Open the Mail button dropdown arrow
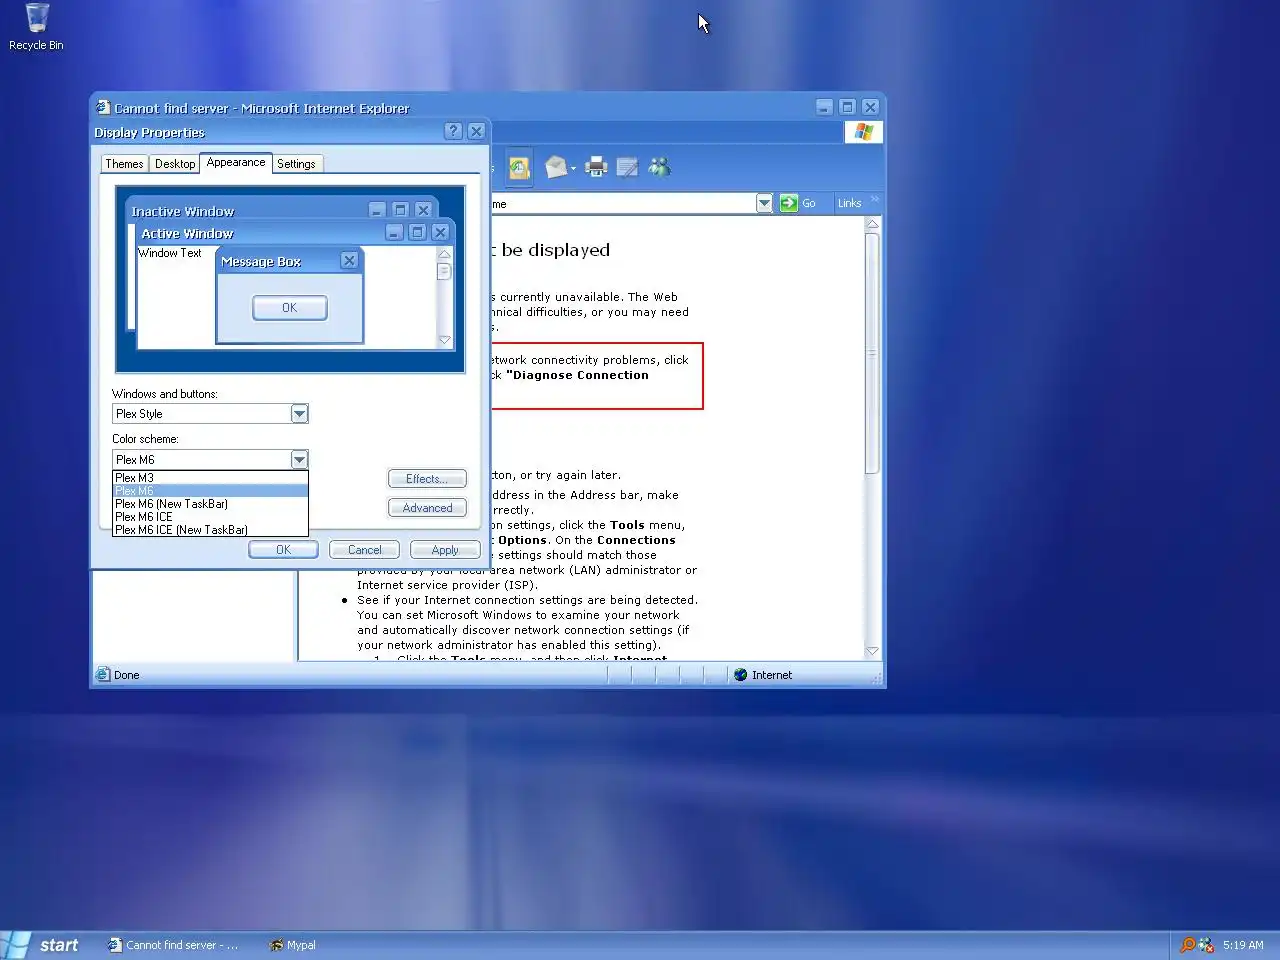This screenshot has width=1280, height=960. pos(573,168)
